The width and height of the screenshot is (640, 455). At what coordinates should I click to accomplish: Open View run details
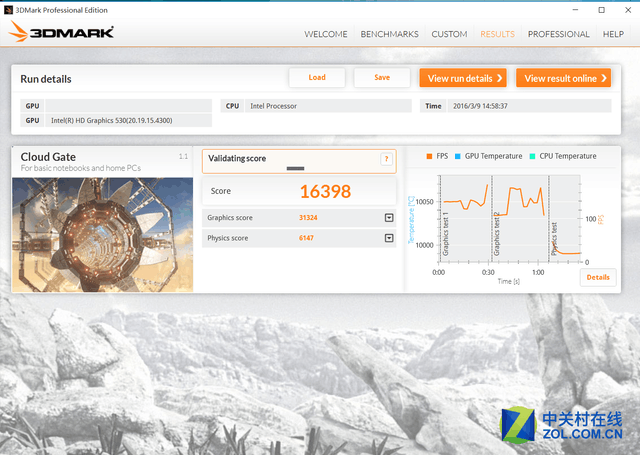(x=463, y=78)
